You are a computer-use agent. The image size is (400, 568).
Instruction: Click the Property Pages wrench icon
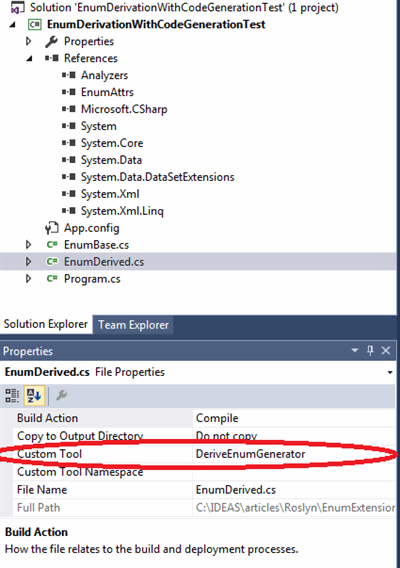point(62,395)
